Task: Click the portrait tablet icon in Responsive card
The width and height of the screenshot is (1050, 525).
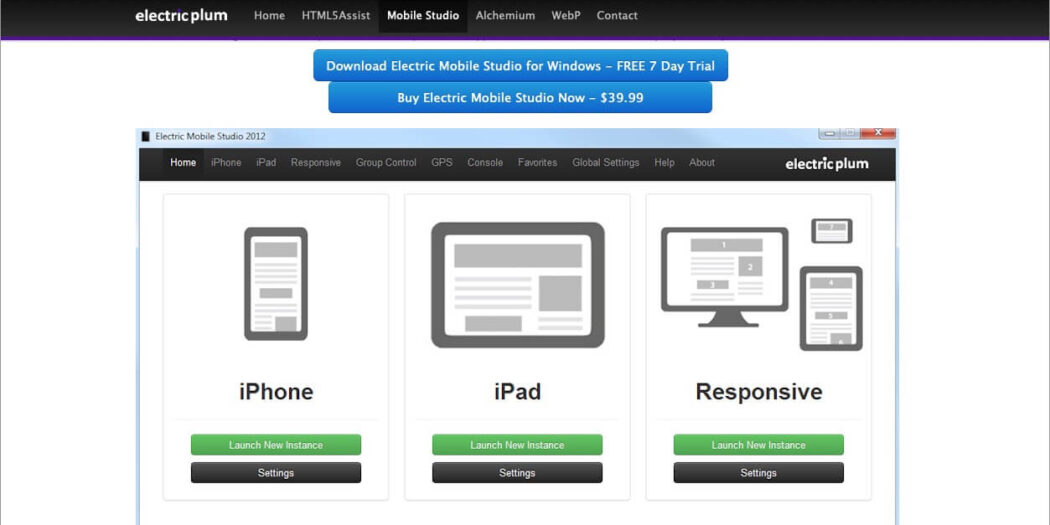Action: point(831,309)
